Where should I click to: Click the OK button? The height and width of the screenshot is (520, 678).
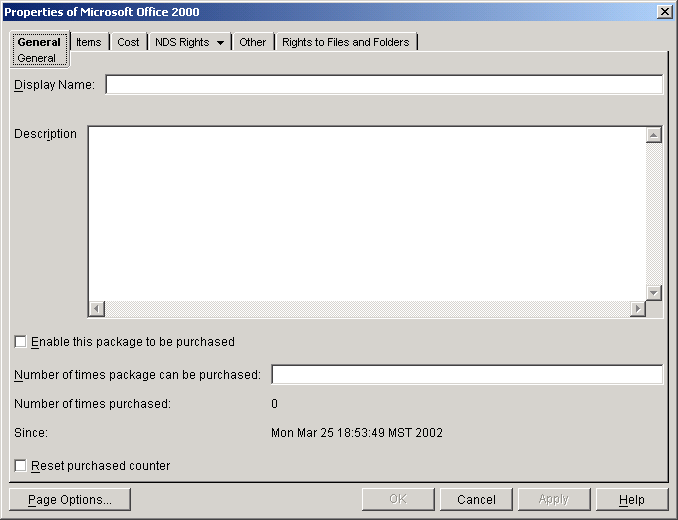tap(398, 499)
